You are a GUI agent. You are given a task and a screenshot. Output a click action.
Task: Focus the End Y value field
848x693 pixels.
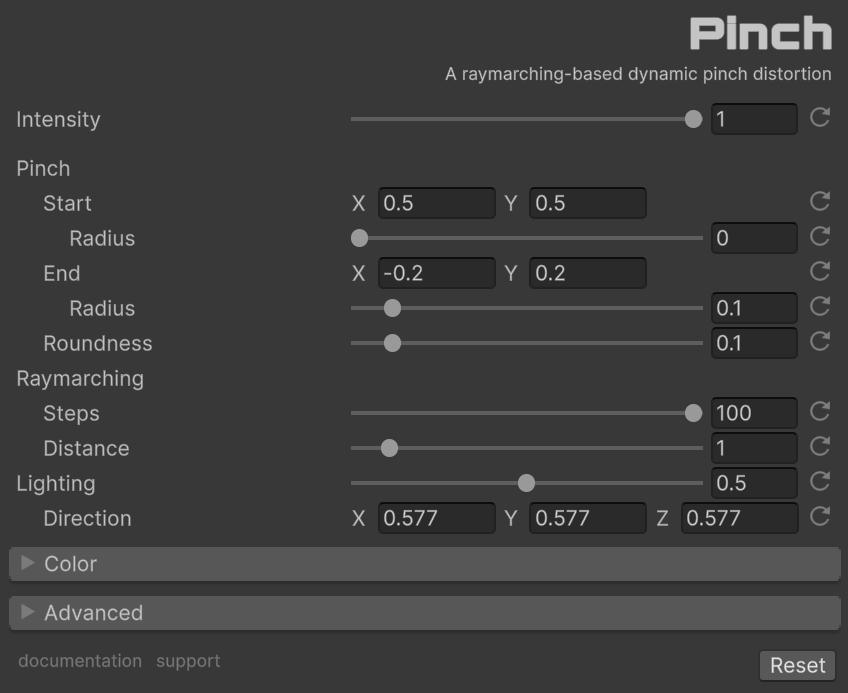tap(588, 273)
